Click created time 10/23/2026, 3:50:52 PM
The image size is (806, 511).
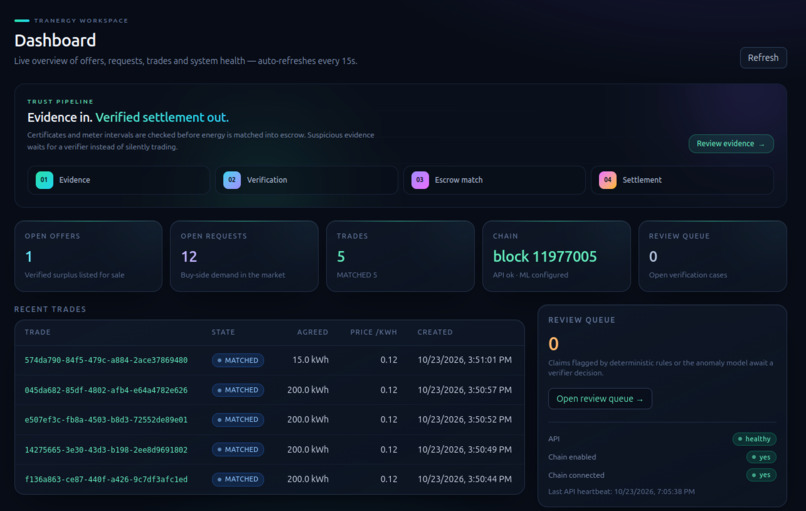click(465, 419)
